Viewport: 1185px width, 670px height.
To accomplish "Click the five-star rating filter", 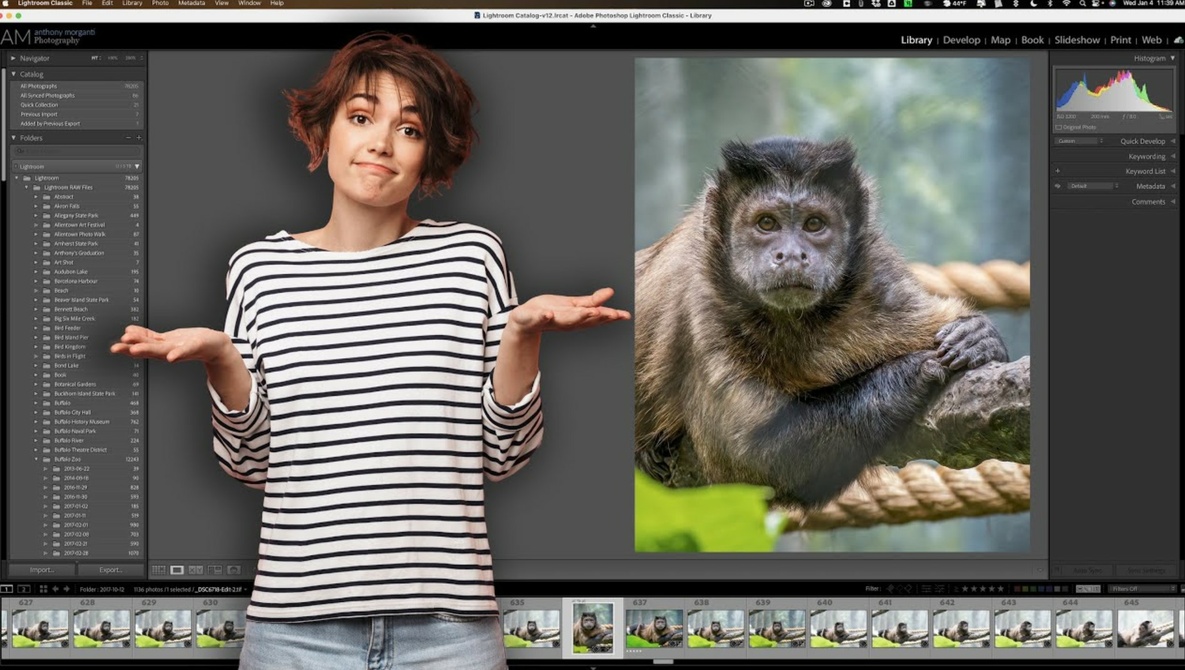I will point(1001,588).
